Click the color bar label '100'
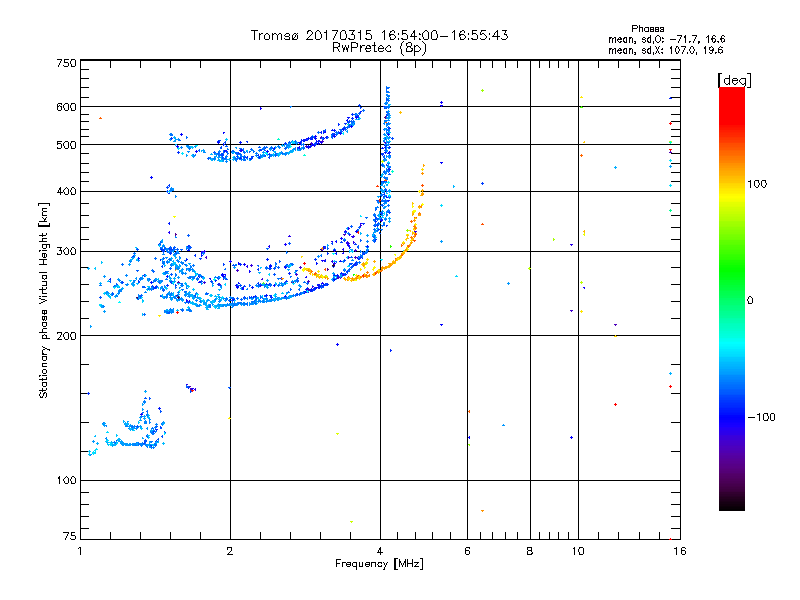This screenshot has height=600, width=800. point(757,184)
